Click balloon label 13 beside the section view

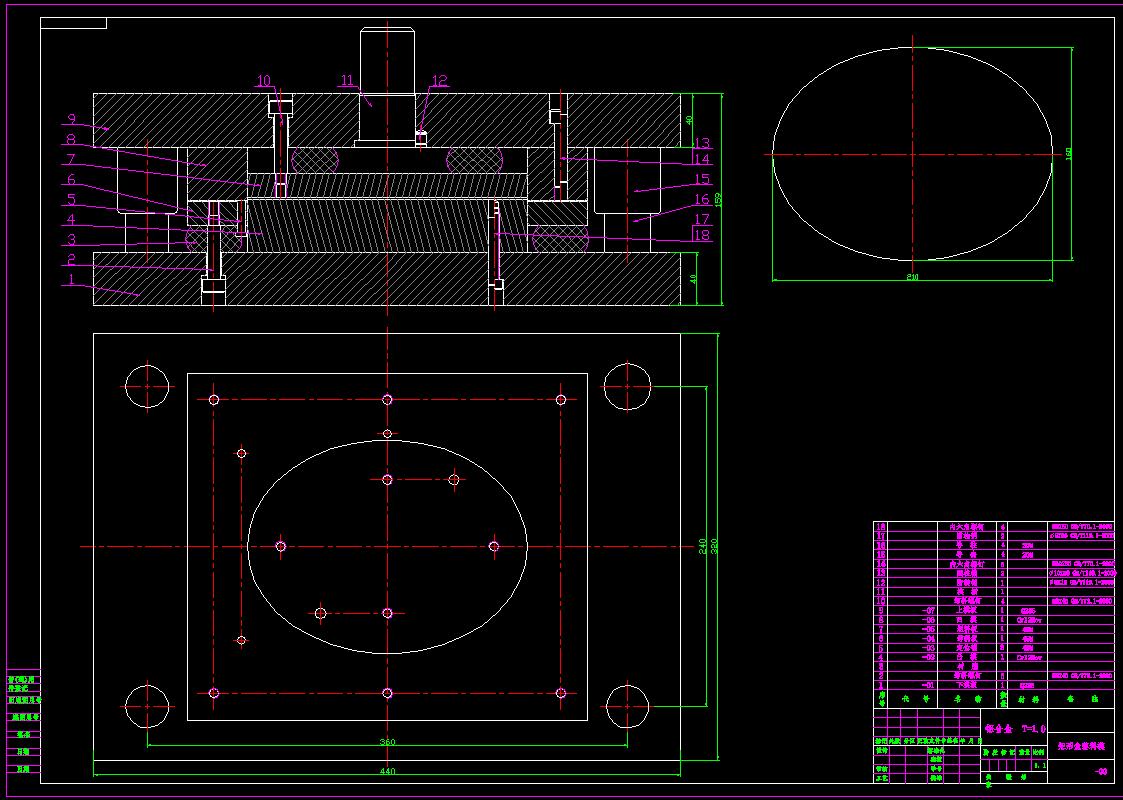pyautogui.click(x=701, y=143)
